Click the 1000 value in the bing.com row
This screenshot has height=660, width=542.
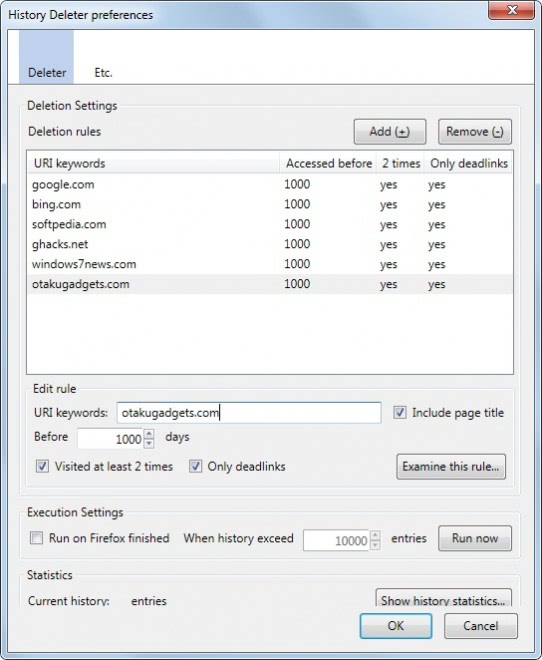pos(297,204)
